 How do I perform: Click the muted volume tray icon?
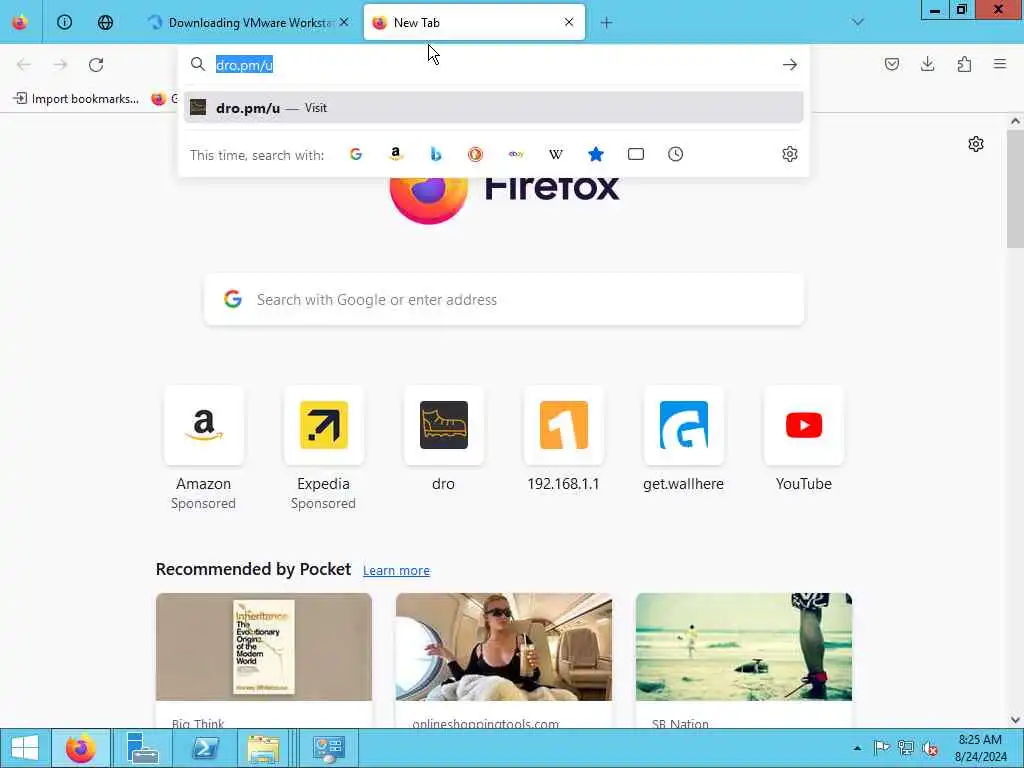pos(929,748)
